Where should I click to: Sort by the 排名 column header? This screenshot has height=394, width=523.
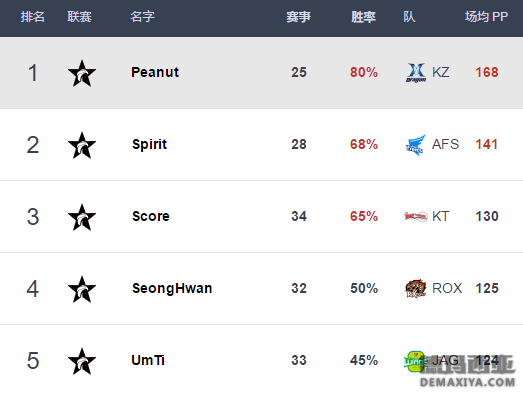(x=32, y=17)
